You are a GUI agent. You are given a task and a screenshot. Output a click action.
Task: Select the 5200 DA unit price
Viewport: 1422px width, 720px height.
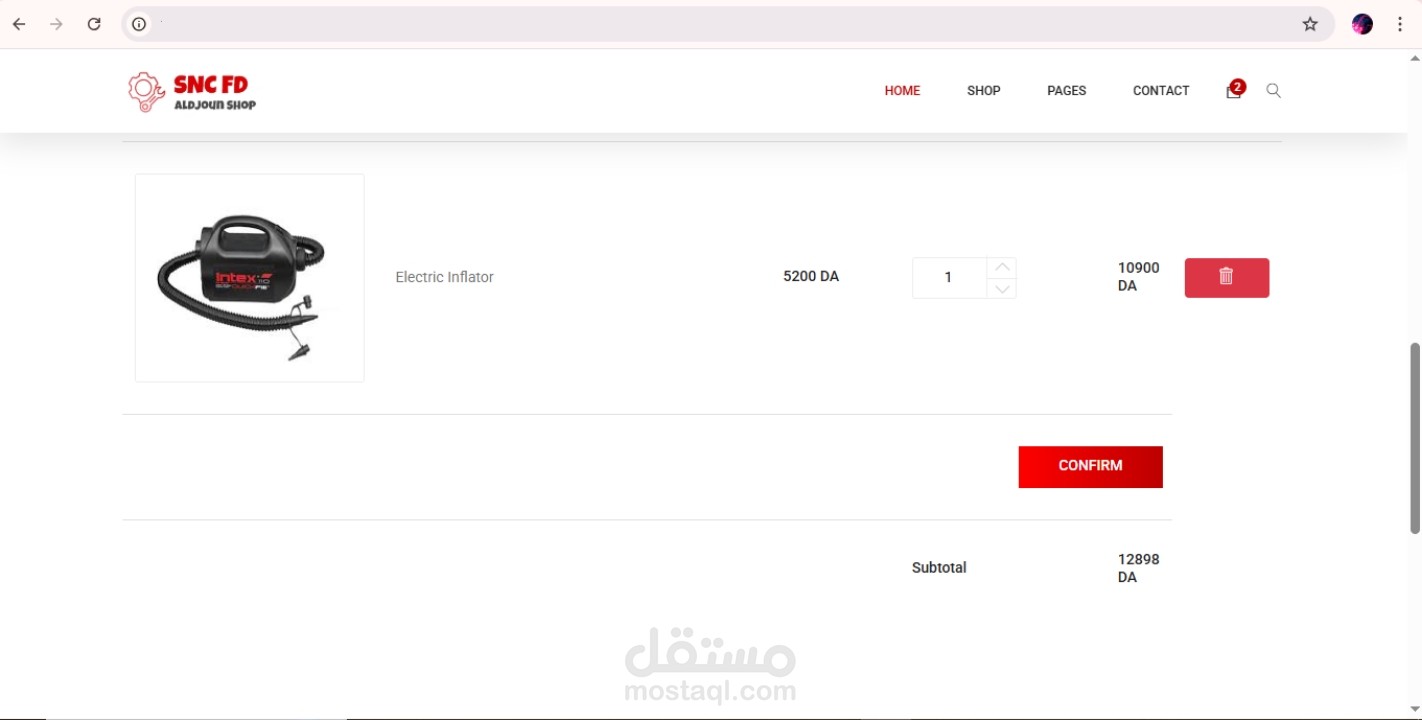tap(811, 276)
